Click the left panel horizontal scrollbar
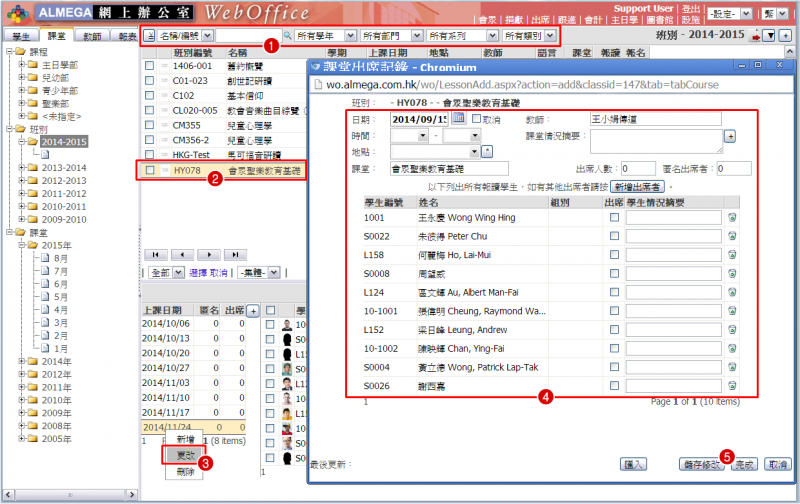This screenshot has height=504, width=800. [x=70, y=494]
